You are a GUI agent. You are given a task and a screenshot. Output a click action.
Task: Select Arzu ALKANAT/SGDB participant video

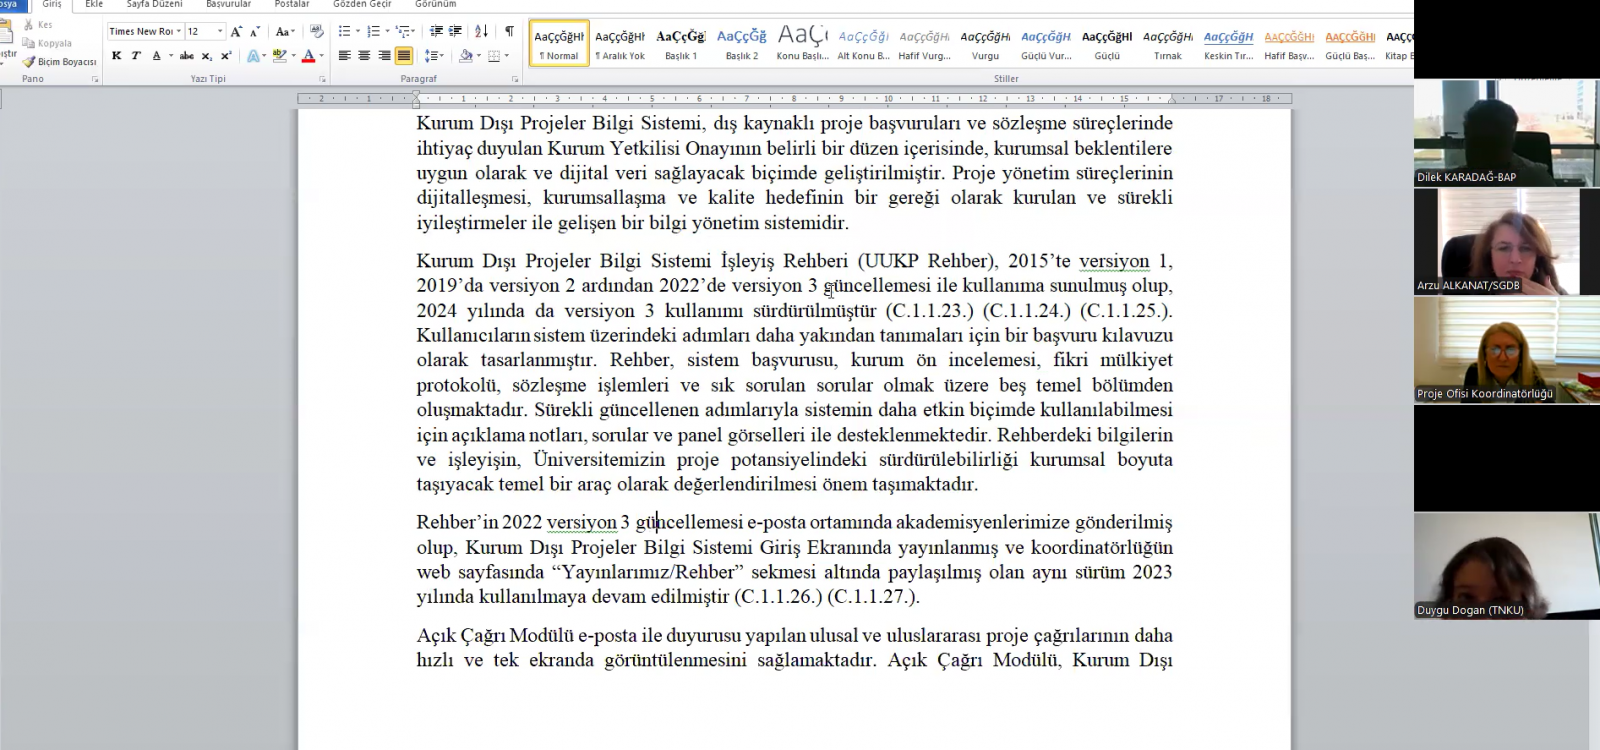[x=1507, y=241]
